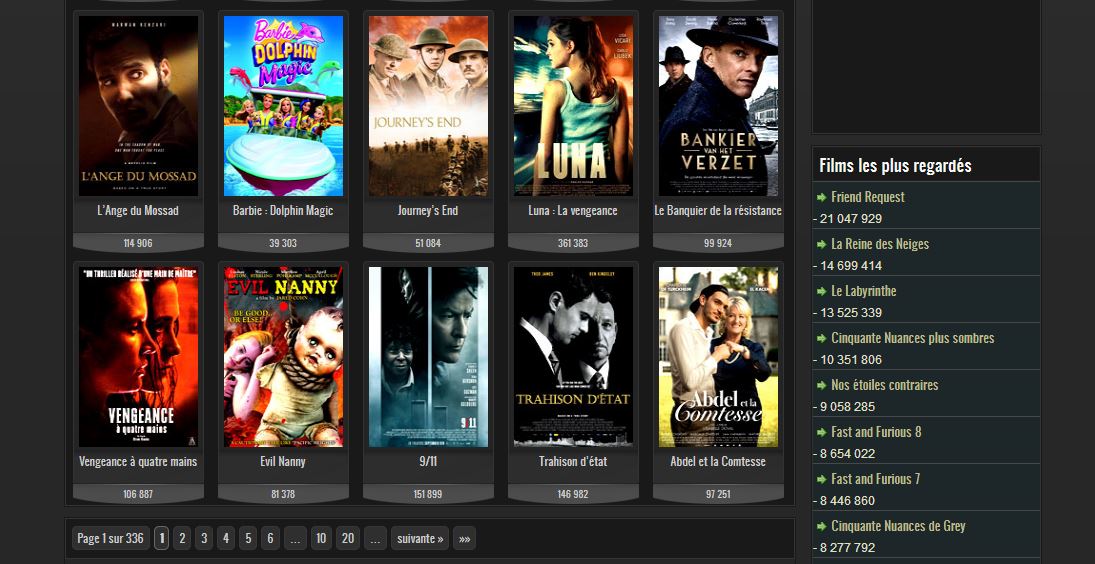Click the 9/11 title link

point(428,461)
